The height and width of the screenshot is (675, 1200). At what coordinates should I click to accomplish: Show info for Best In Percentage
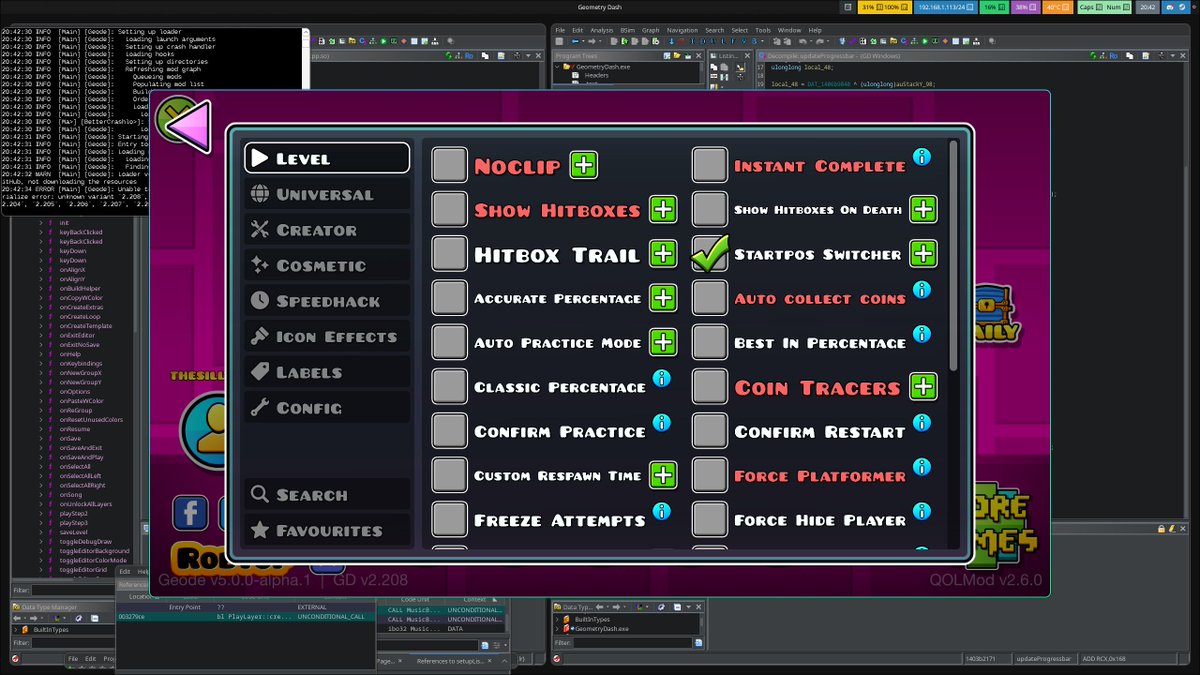pos(921,334)
